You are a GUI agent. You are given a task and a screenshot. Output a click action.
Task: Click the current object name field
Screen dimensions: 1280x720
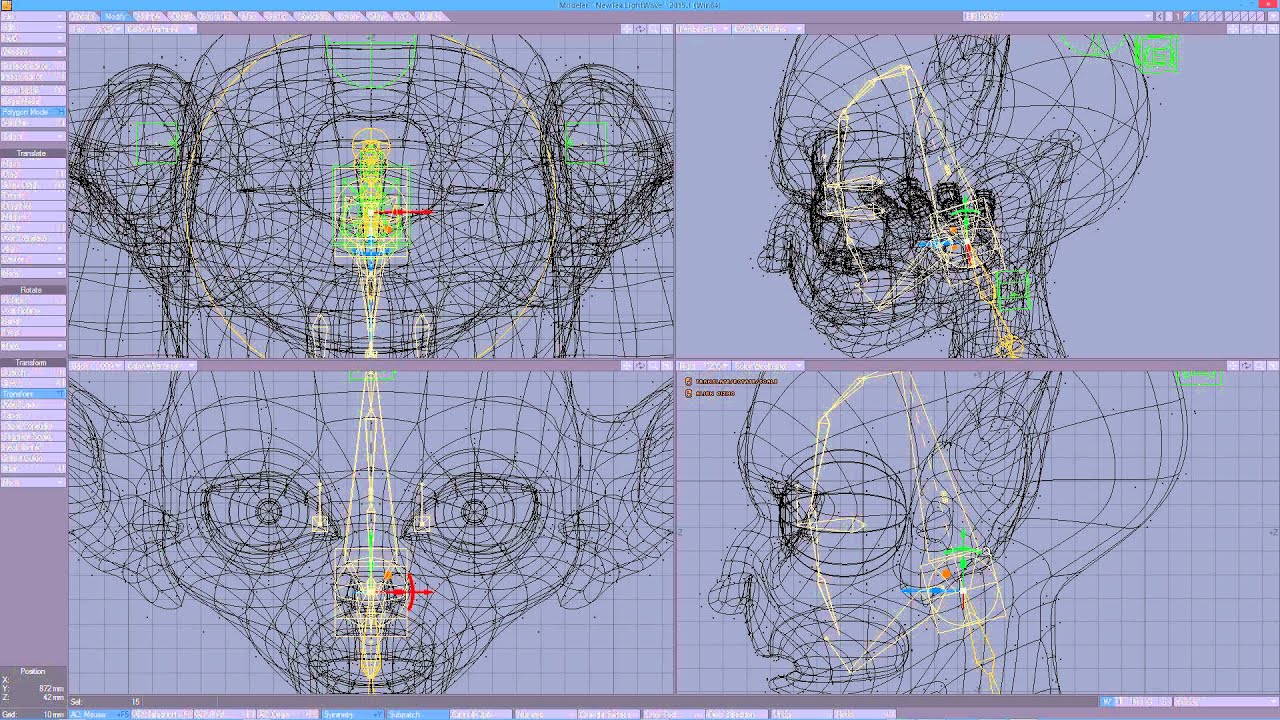1058,17
